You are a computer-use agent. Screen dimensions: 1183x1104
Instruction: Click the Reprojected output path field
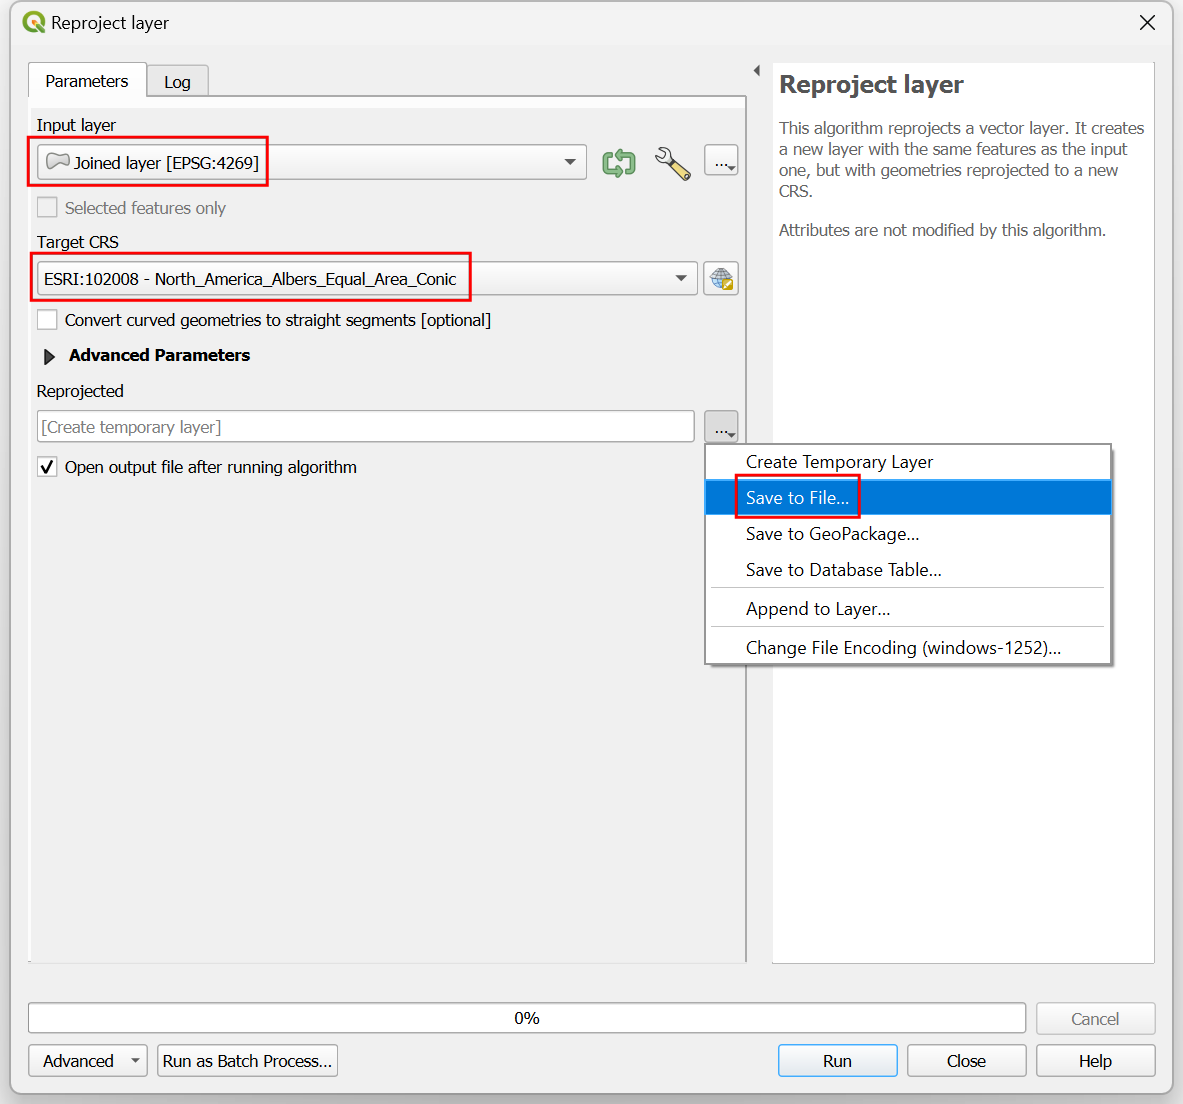click(x=365, y=427)
